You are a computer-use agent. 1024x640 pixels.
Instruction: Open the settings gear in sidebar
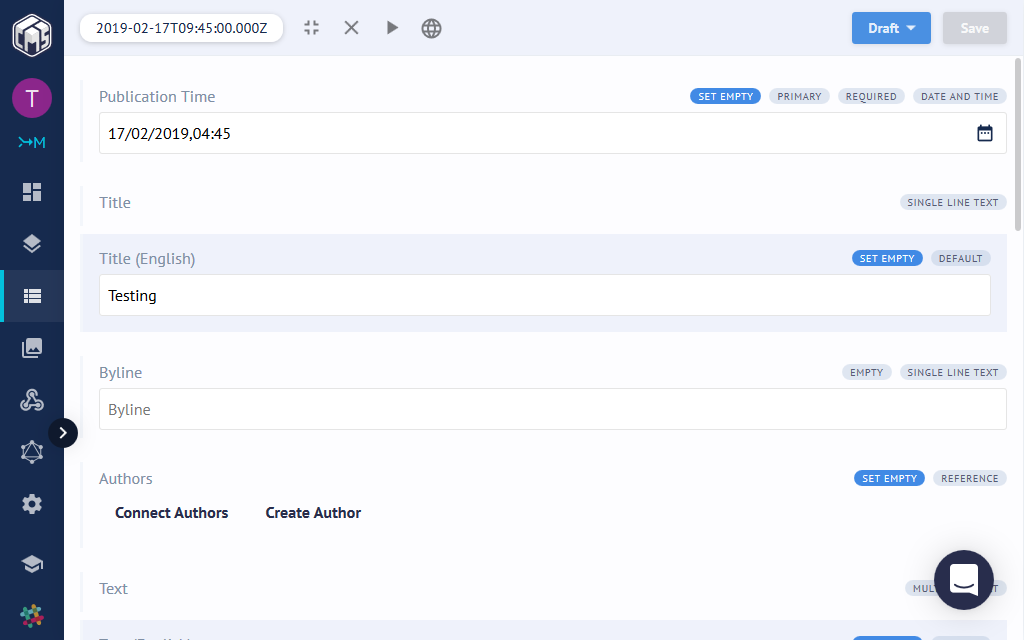pyautogui.click(x=32, y=504)
